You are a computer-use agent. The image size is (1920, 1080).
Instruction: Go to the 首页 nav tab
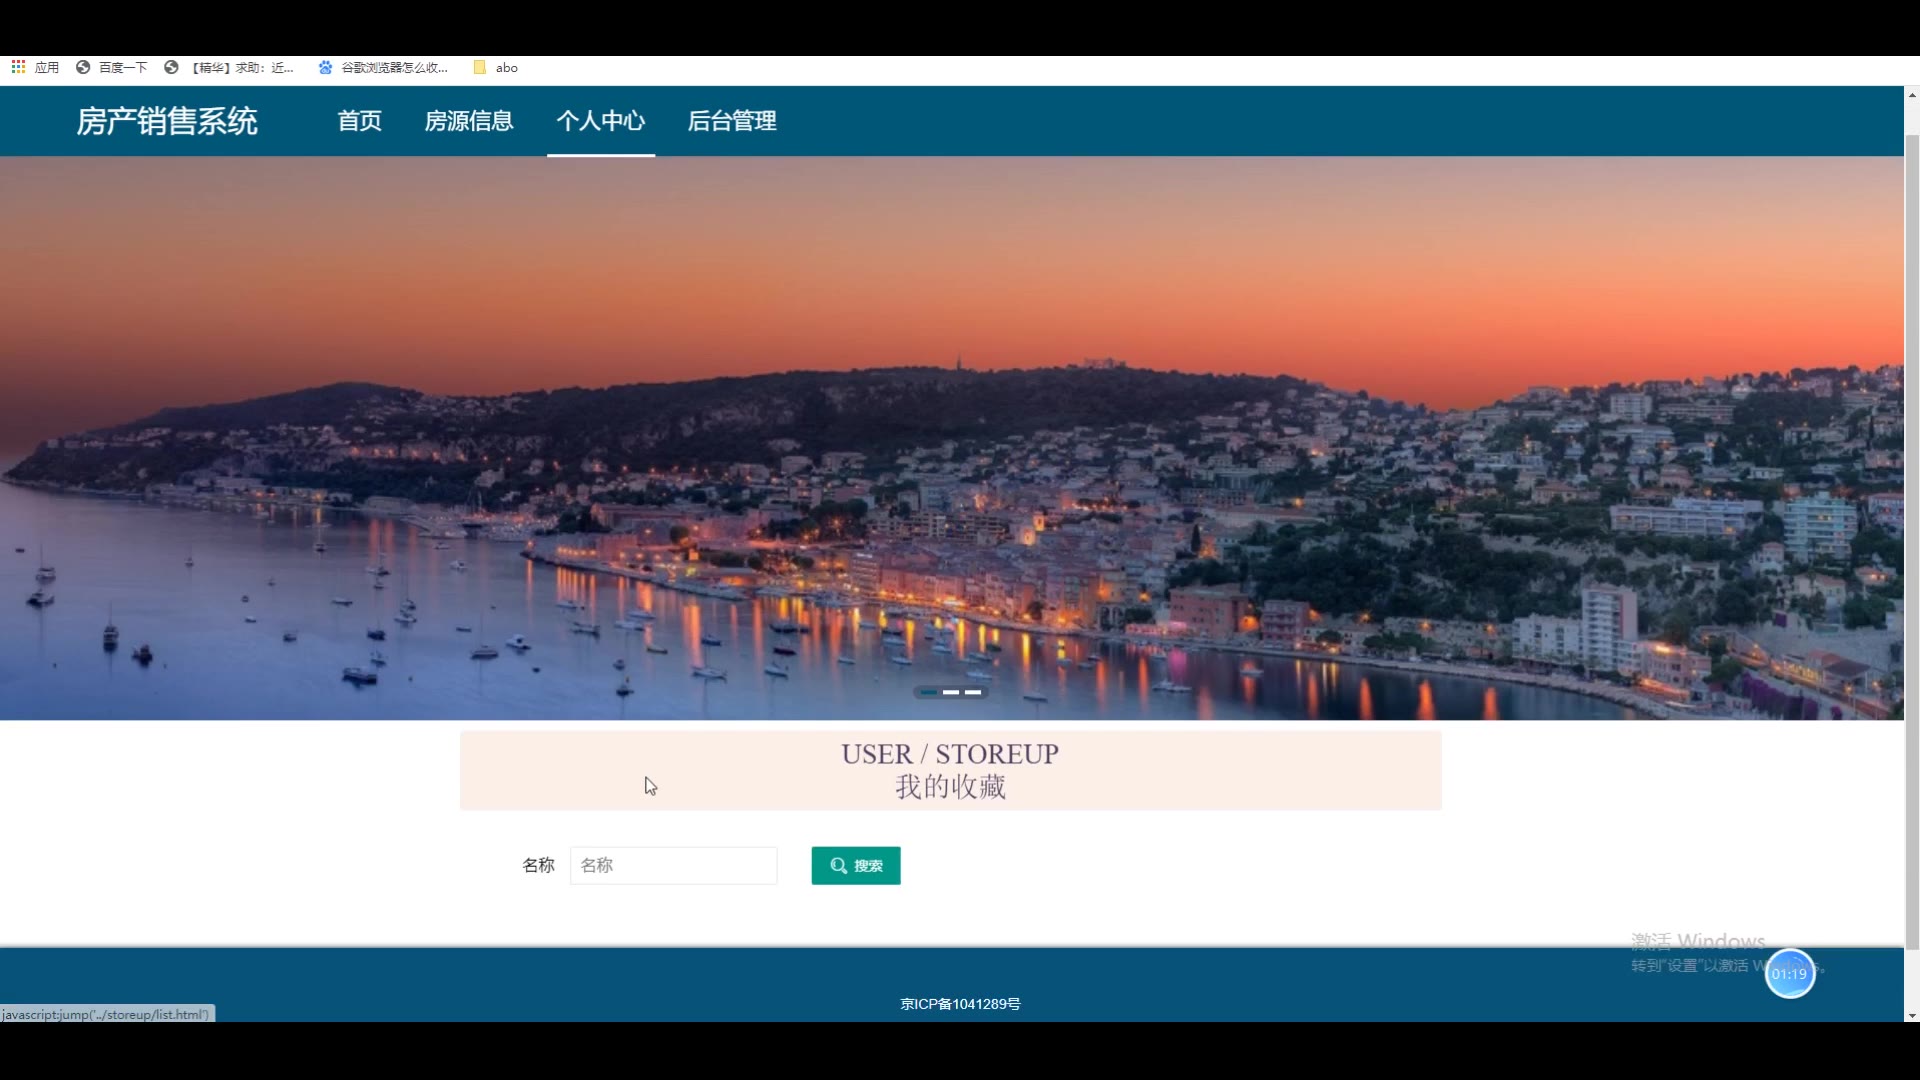point(359,121)
